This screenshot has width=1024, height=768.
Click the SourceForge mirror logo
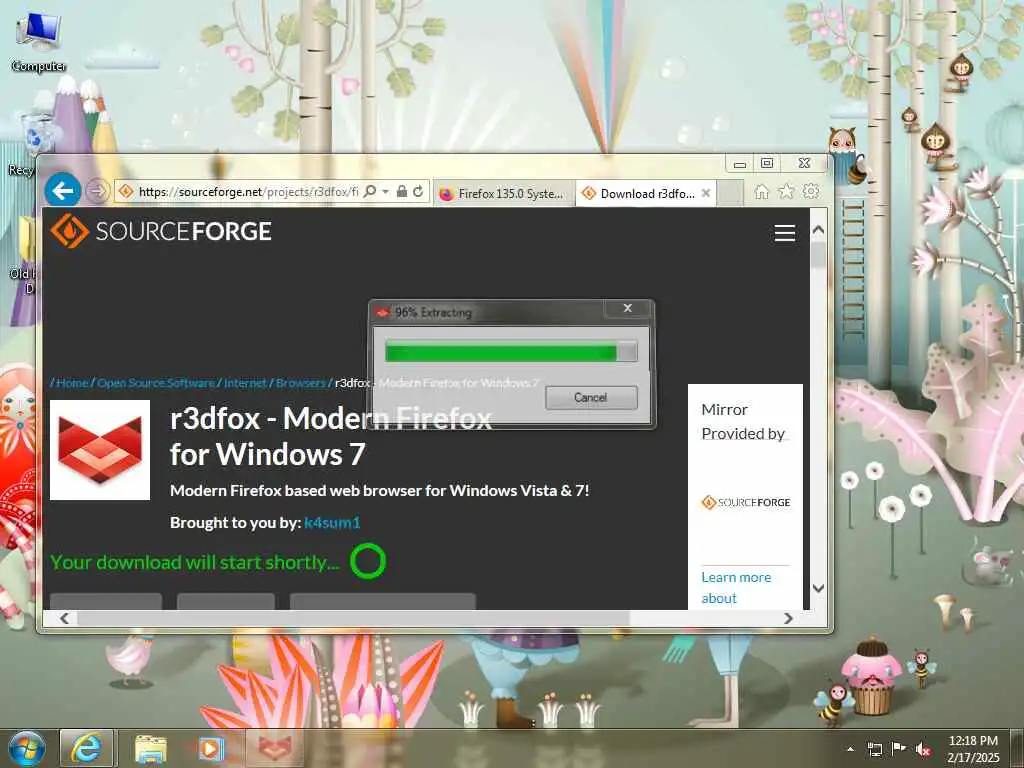(x=745, y=502)
